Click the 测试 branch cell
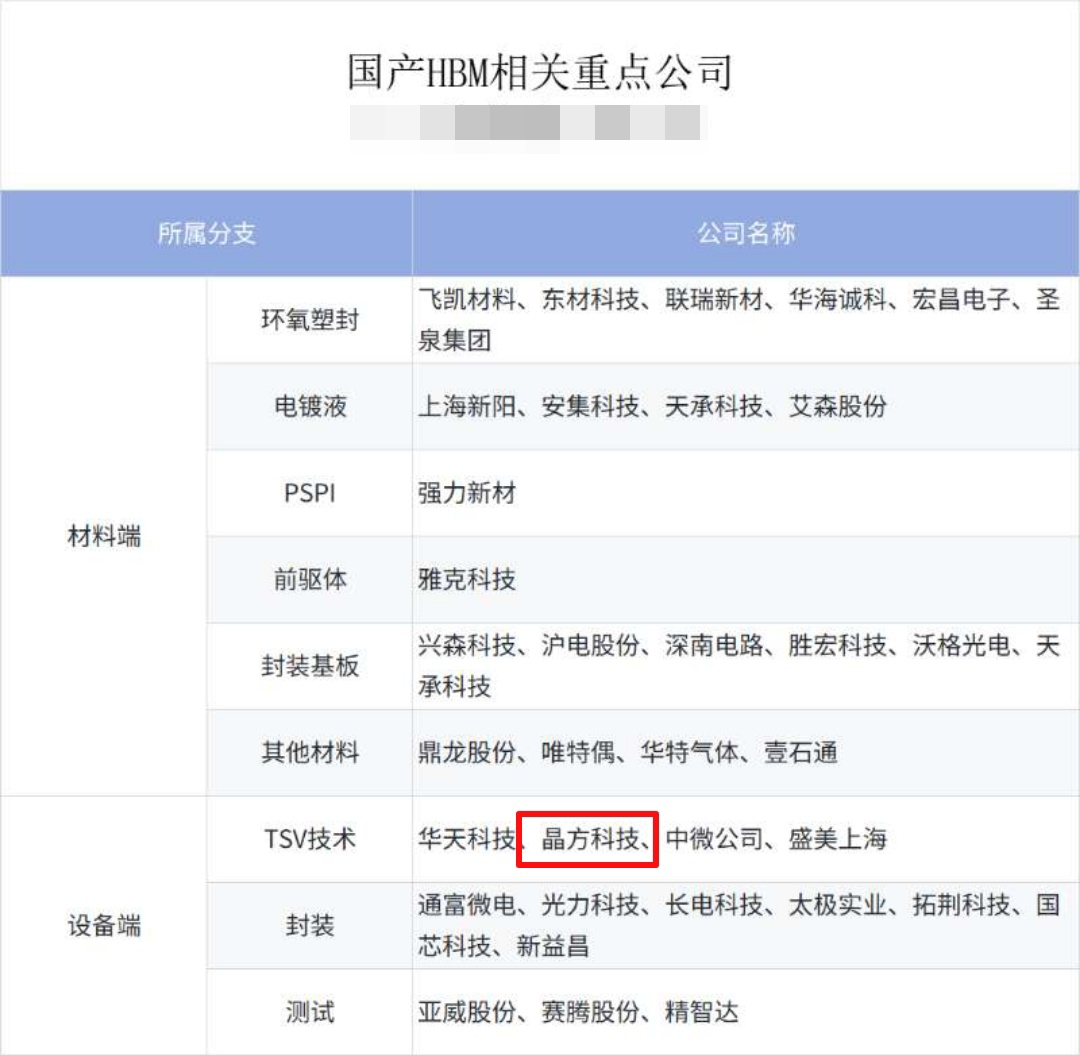 pos(310,1012)
